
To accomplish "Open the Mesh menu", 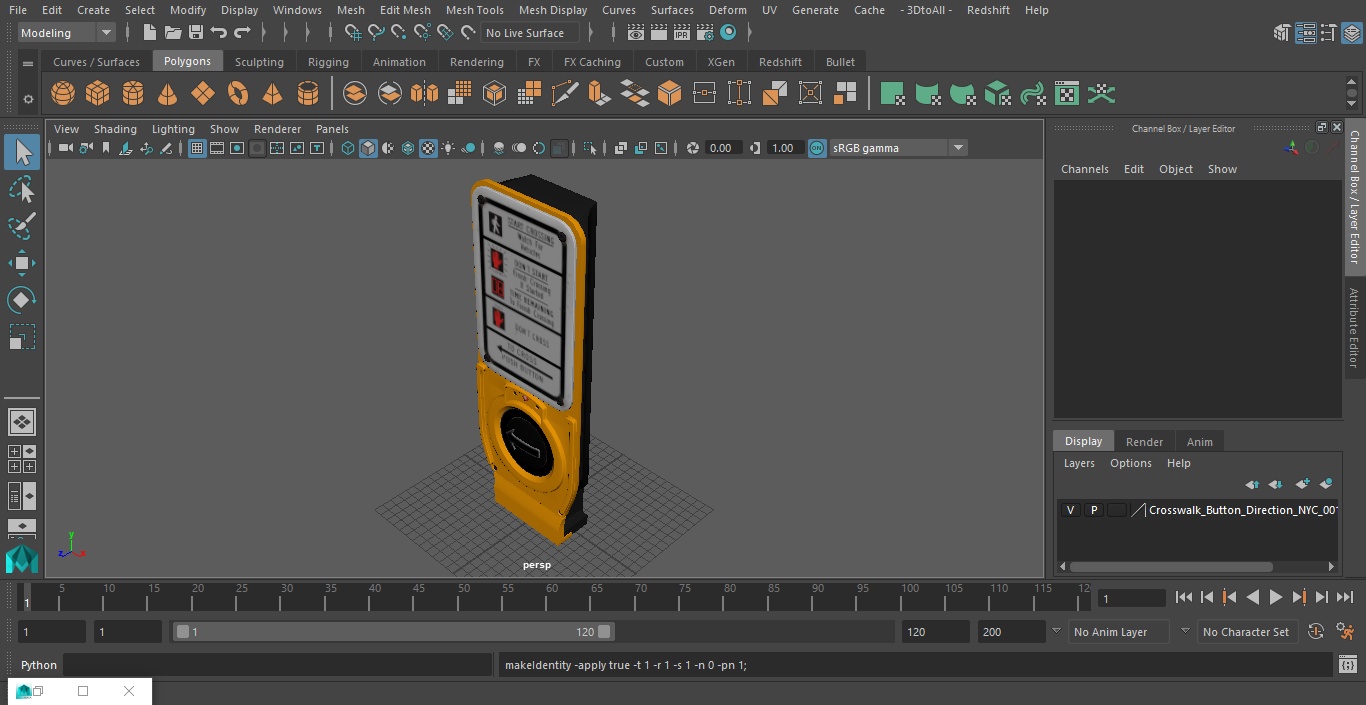I will [350, 10].
